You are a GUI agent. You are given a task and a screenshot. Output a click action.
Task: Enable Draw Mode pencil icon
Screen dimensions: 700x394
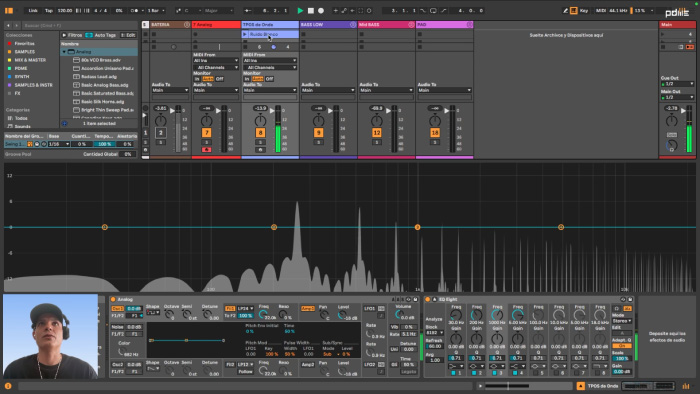pos(565,10)
